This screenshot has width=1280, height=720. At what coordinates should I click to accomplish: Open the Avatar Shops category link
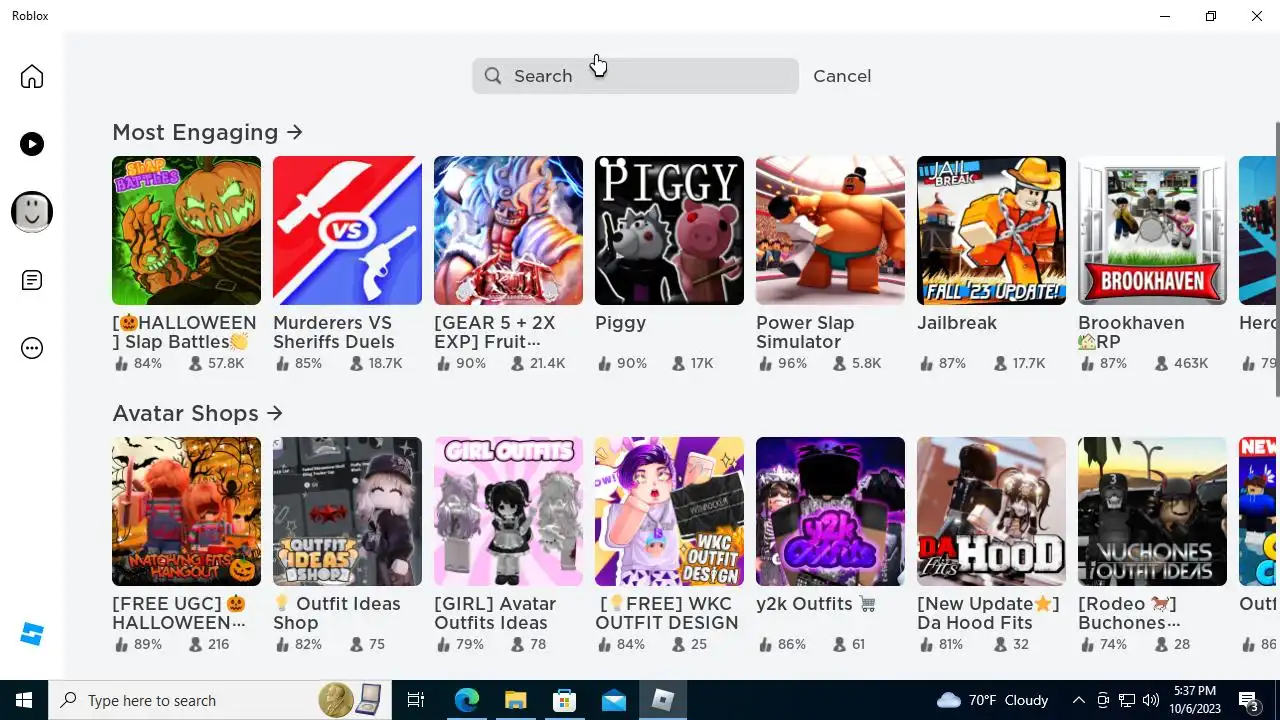tap(197, 413)
